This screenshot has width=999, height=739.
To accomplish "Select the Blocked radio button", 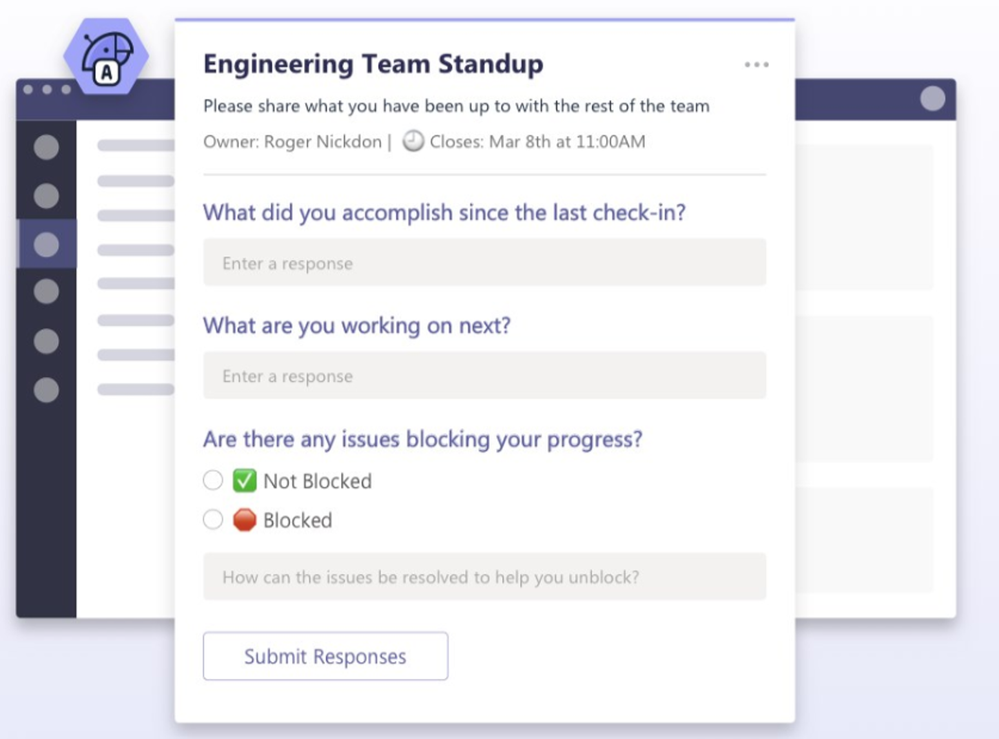I will (213, 520).
